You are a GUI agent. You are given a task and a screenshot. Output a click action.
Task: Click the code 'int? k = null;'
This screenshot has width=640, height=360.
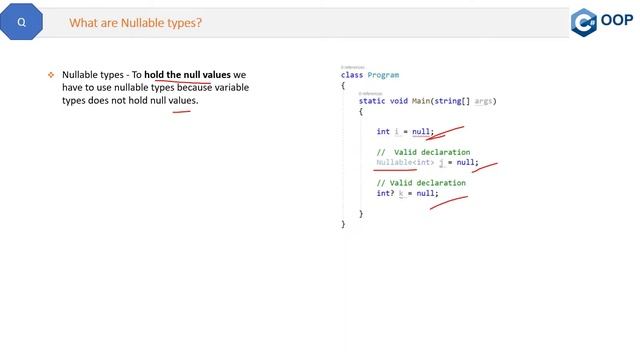(x=407, y=193)
